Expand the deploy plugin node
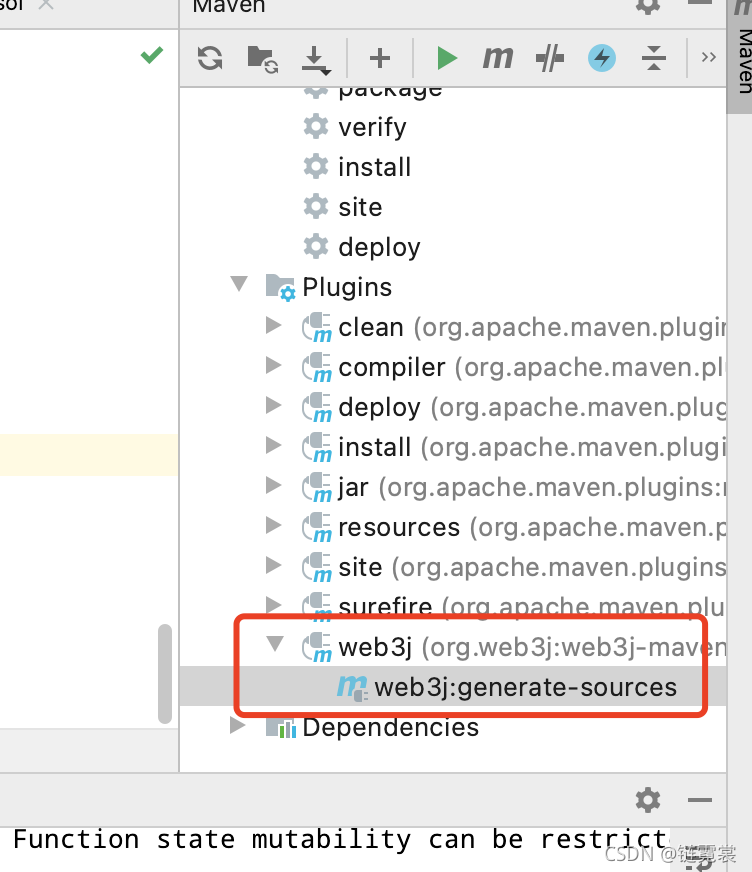 273,405
